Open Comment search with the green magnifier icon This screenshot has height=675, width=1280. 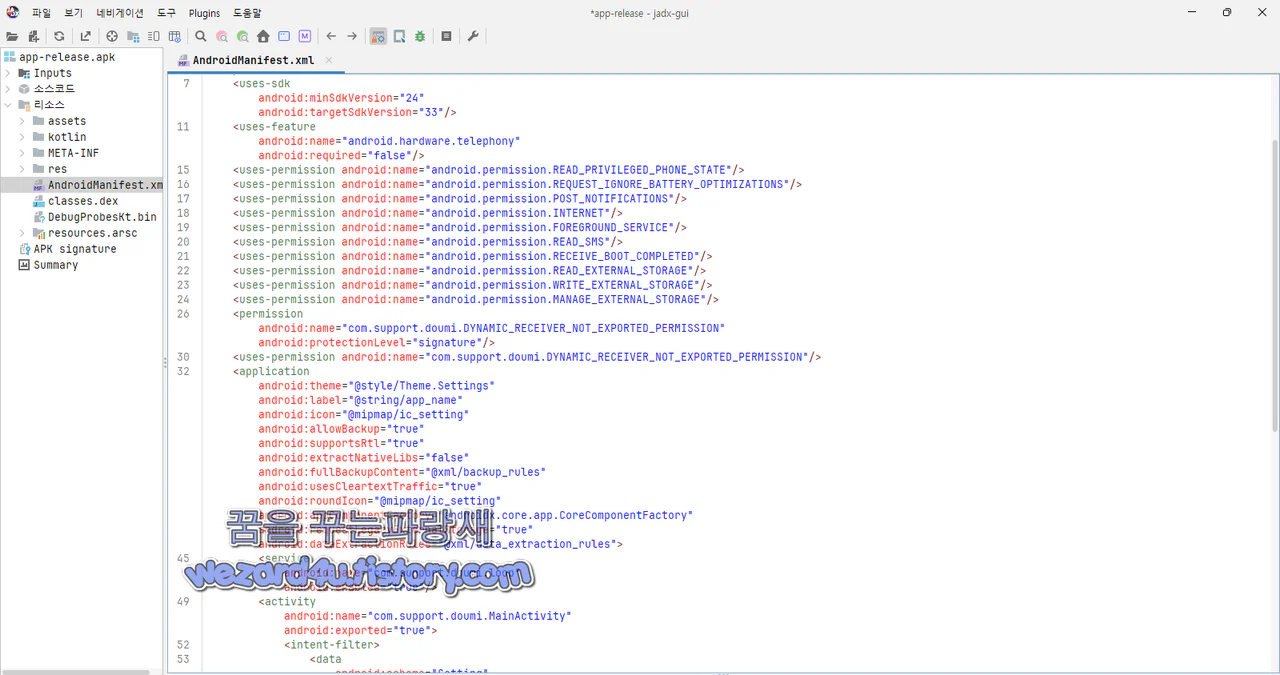pos(243,36)
